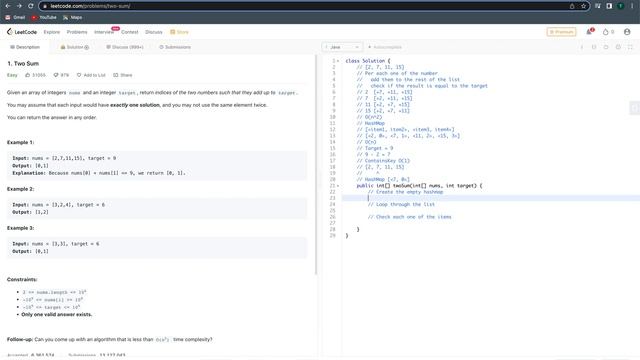Bookmark this page with the star
This screenshot has width=640, height=360.
point(583,6)
